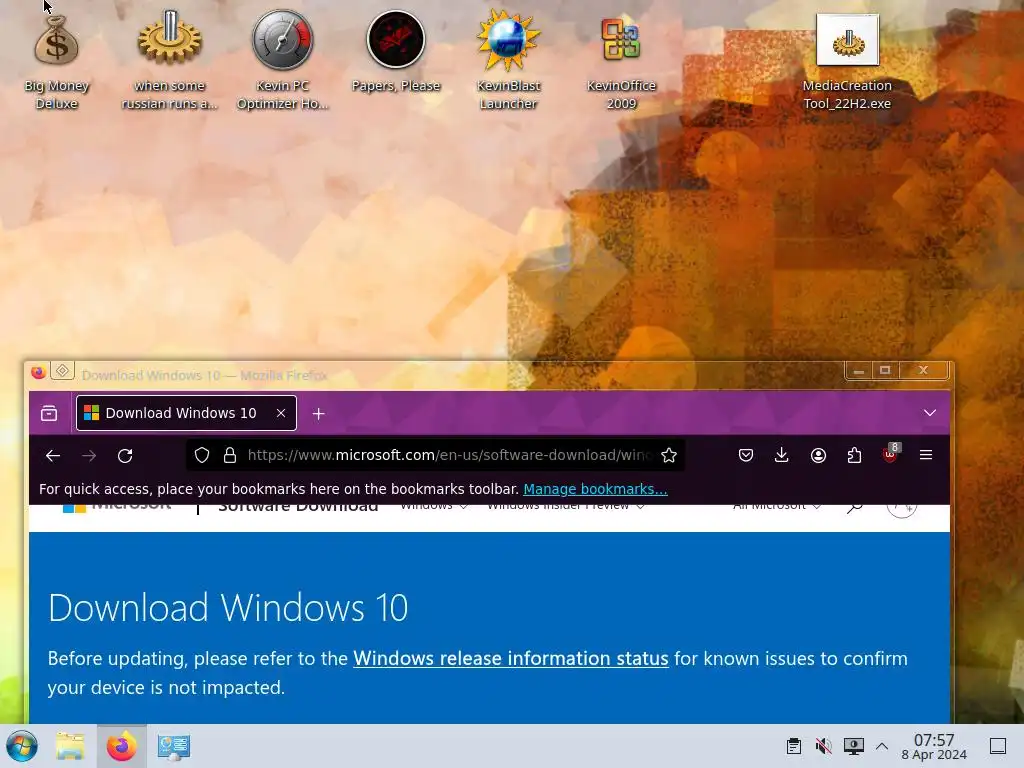Screen dimensions: 1024x768
Task: Click the uBlock Origin extension icon
Action: (891, 454)
